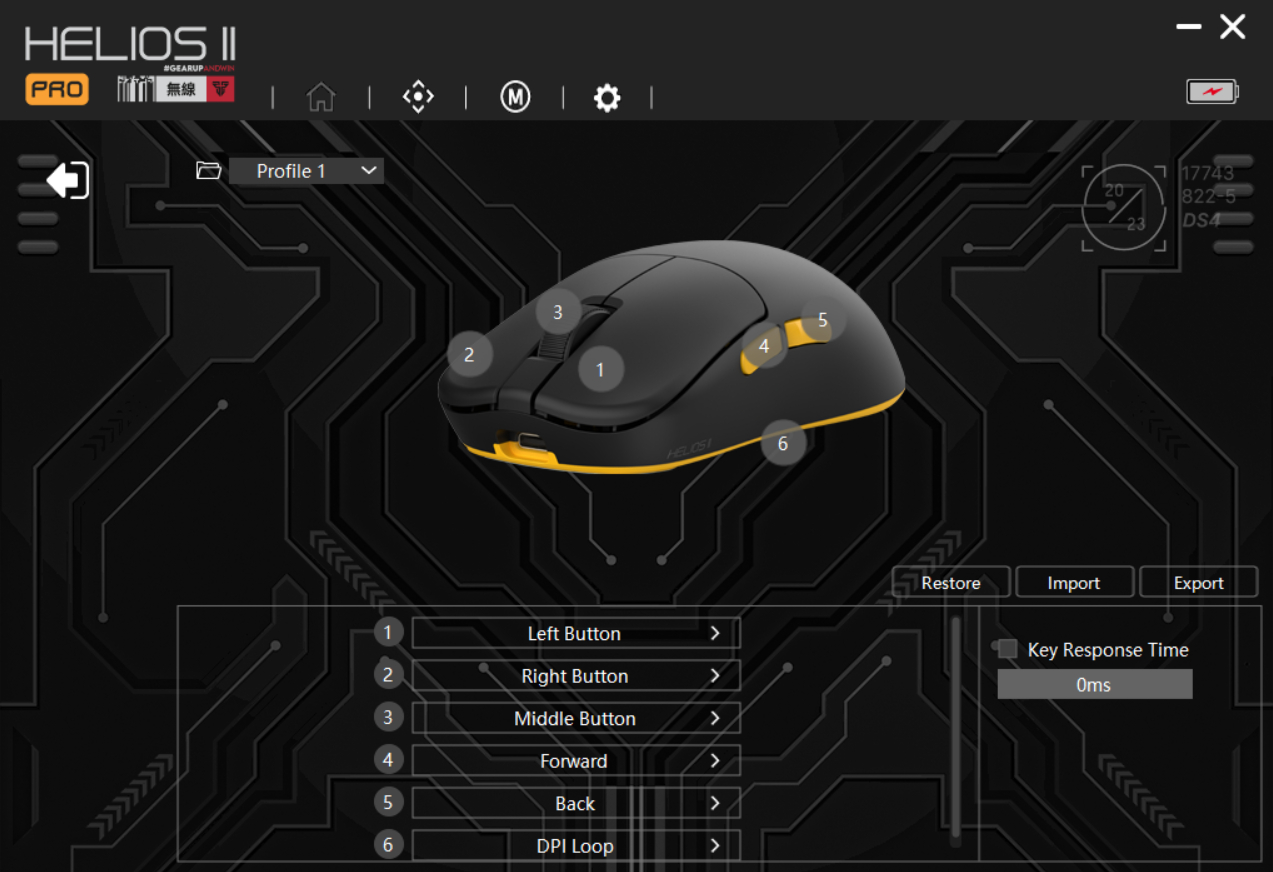Check the battery charging indicator

coord(1212,92)
